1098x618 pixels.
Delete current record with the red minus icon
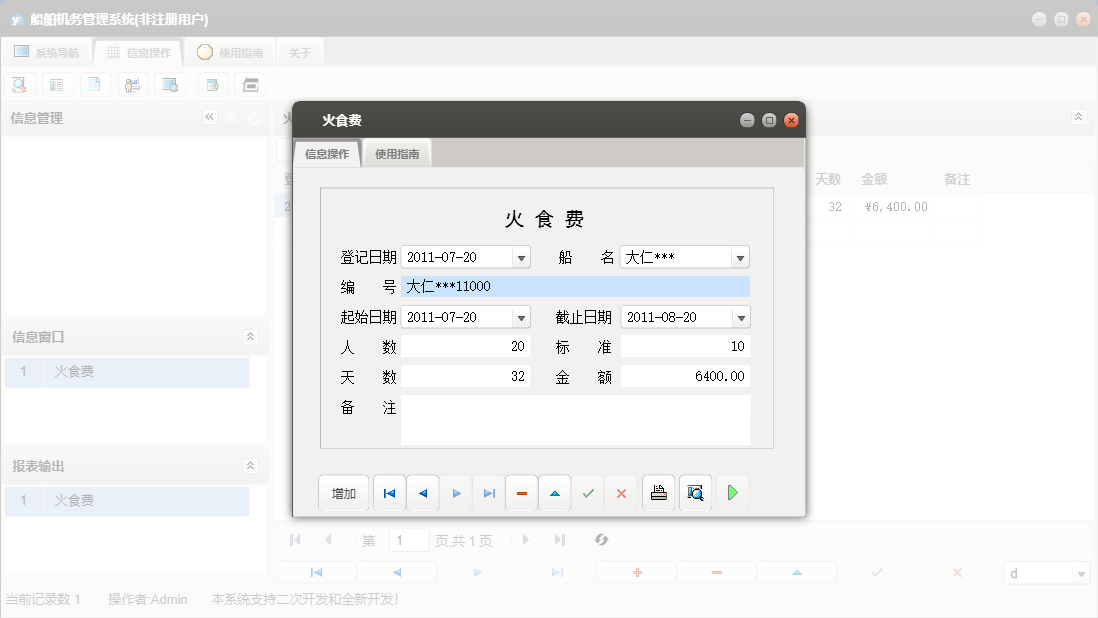click(x=521, y=492)
